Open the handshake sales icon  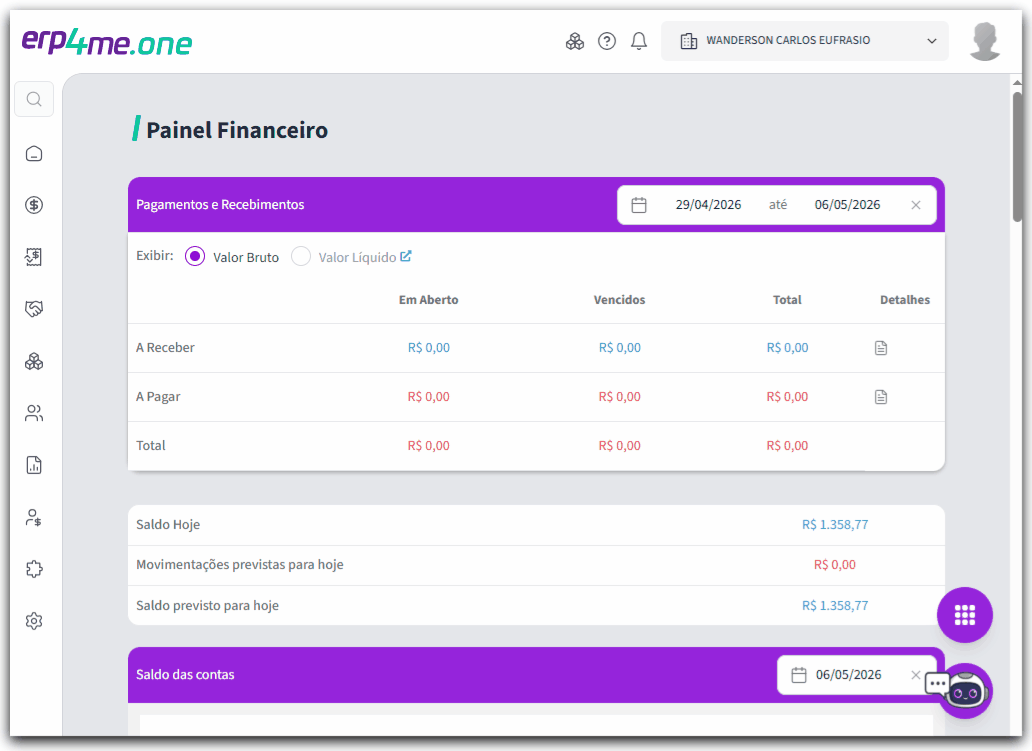tap(34, 309)
